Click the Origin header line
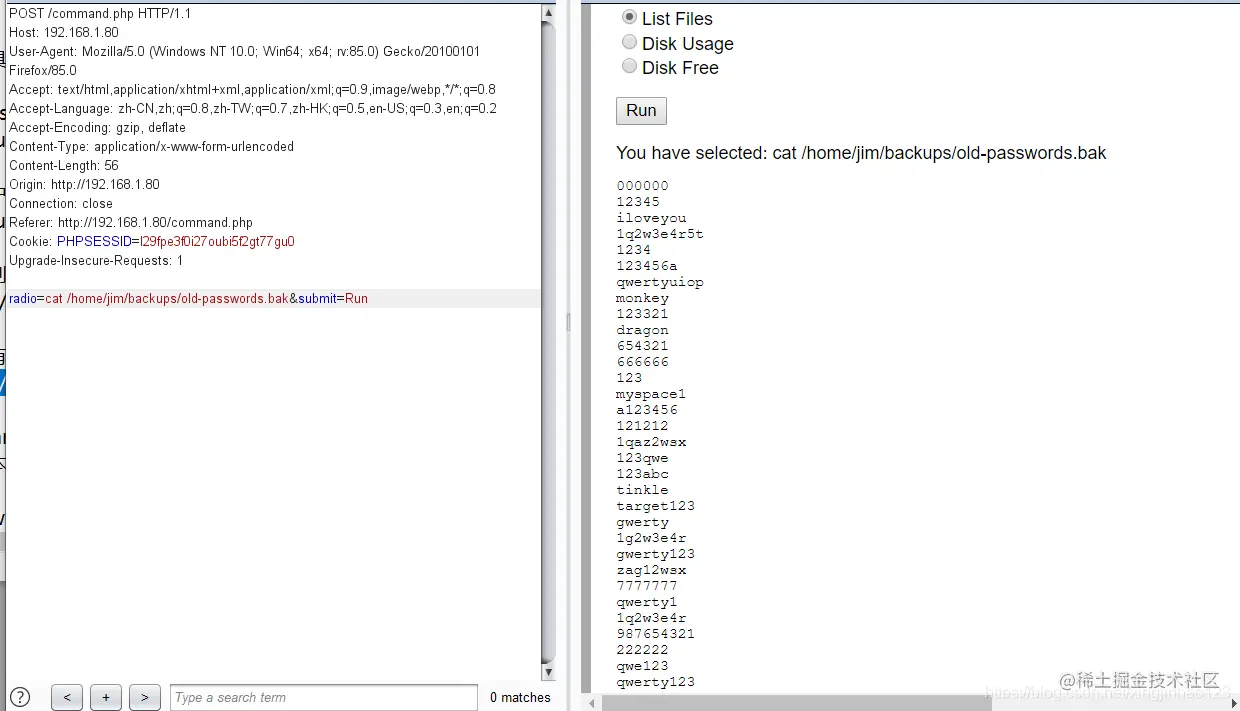The height and width of the screenshot is (711, 1240). tap(84, 185)
